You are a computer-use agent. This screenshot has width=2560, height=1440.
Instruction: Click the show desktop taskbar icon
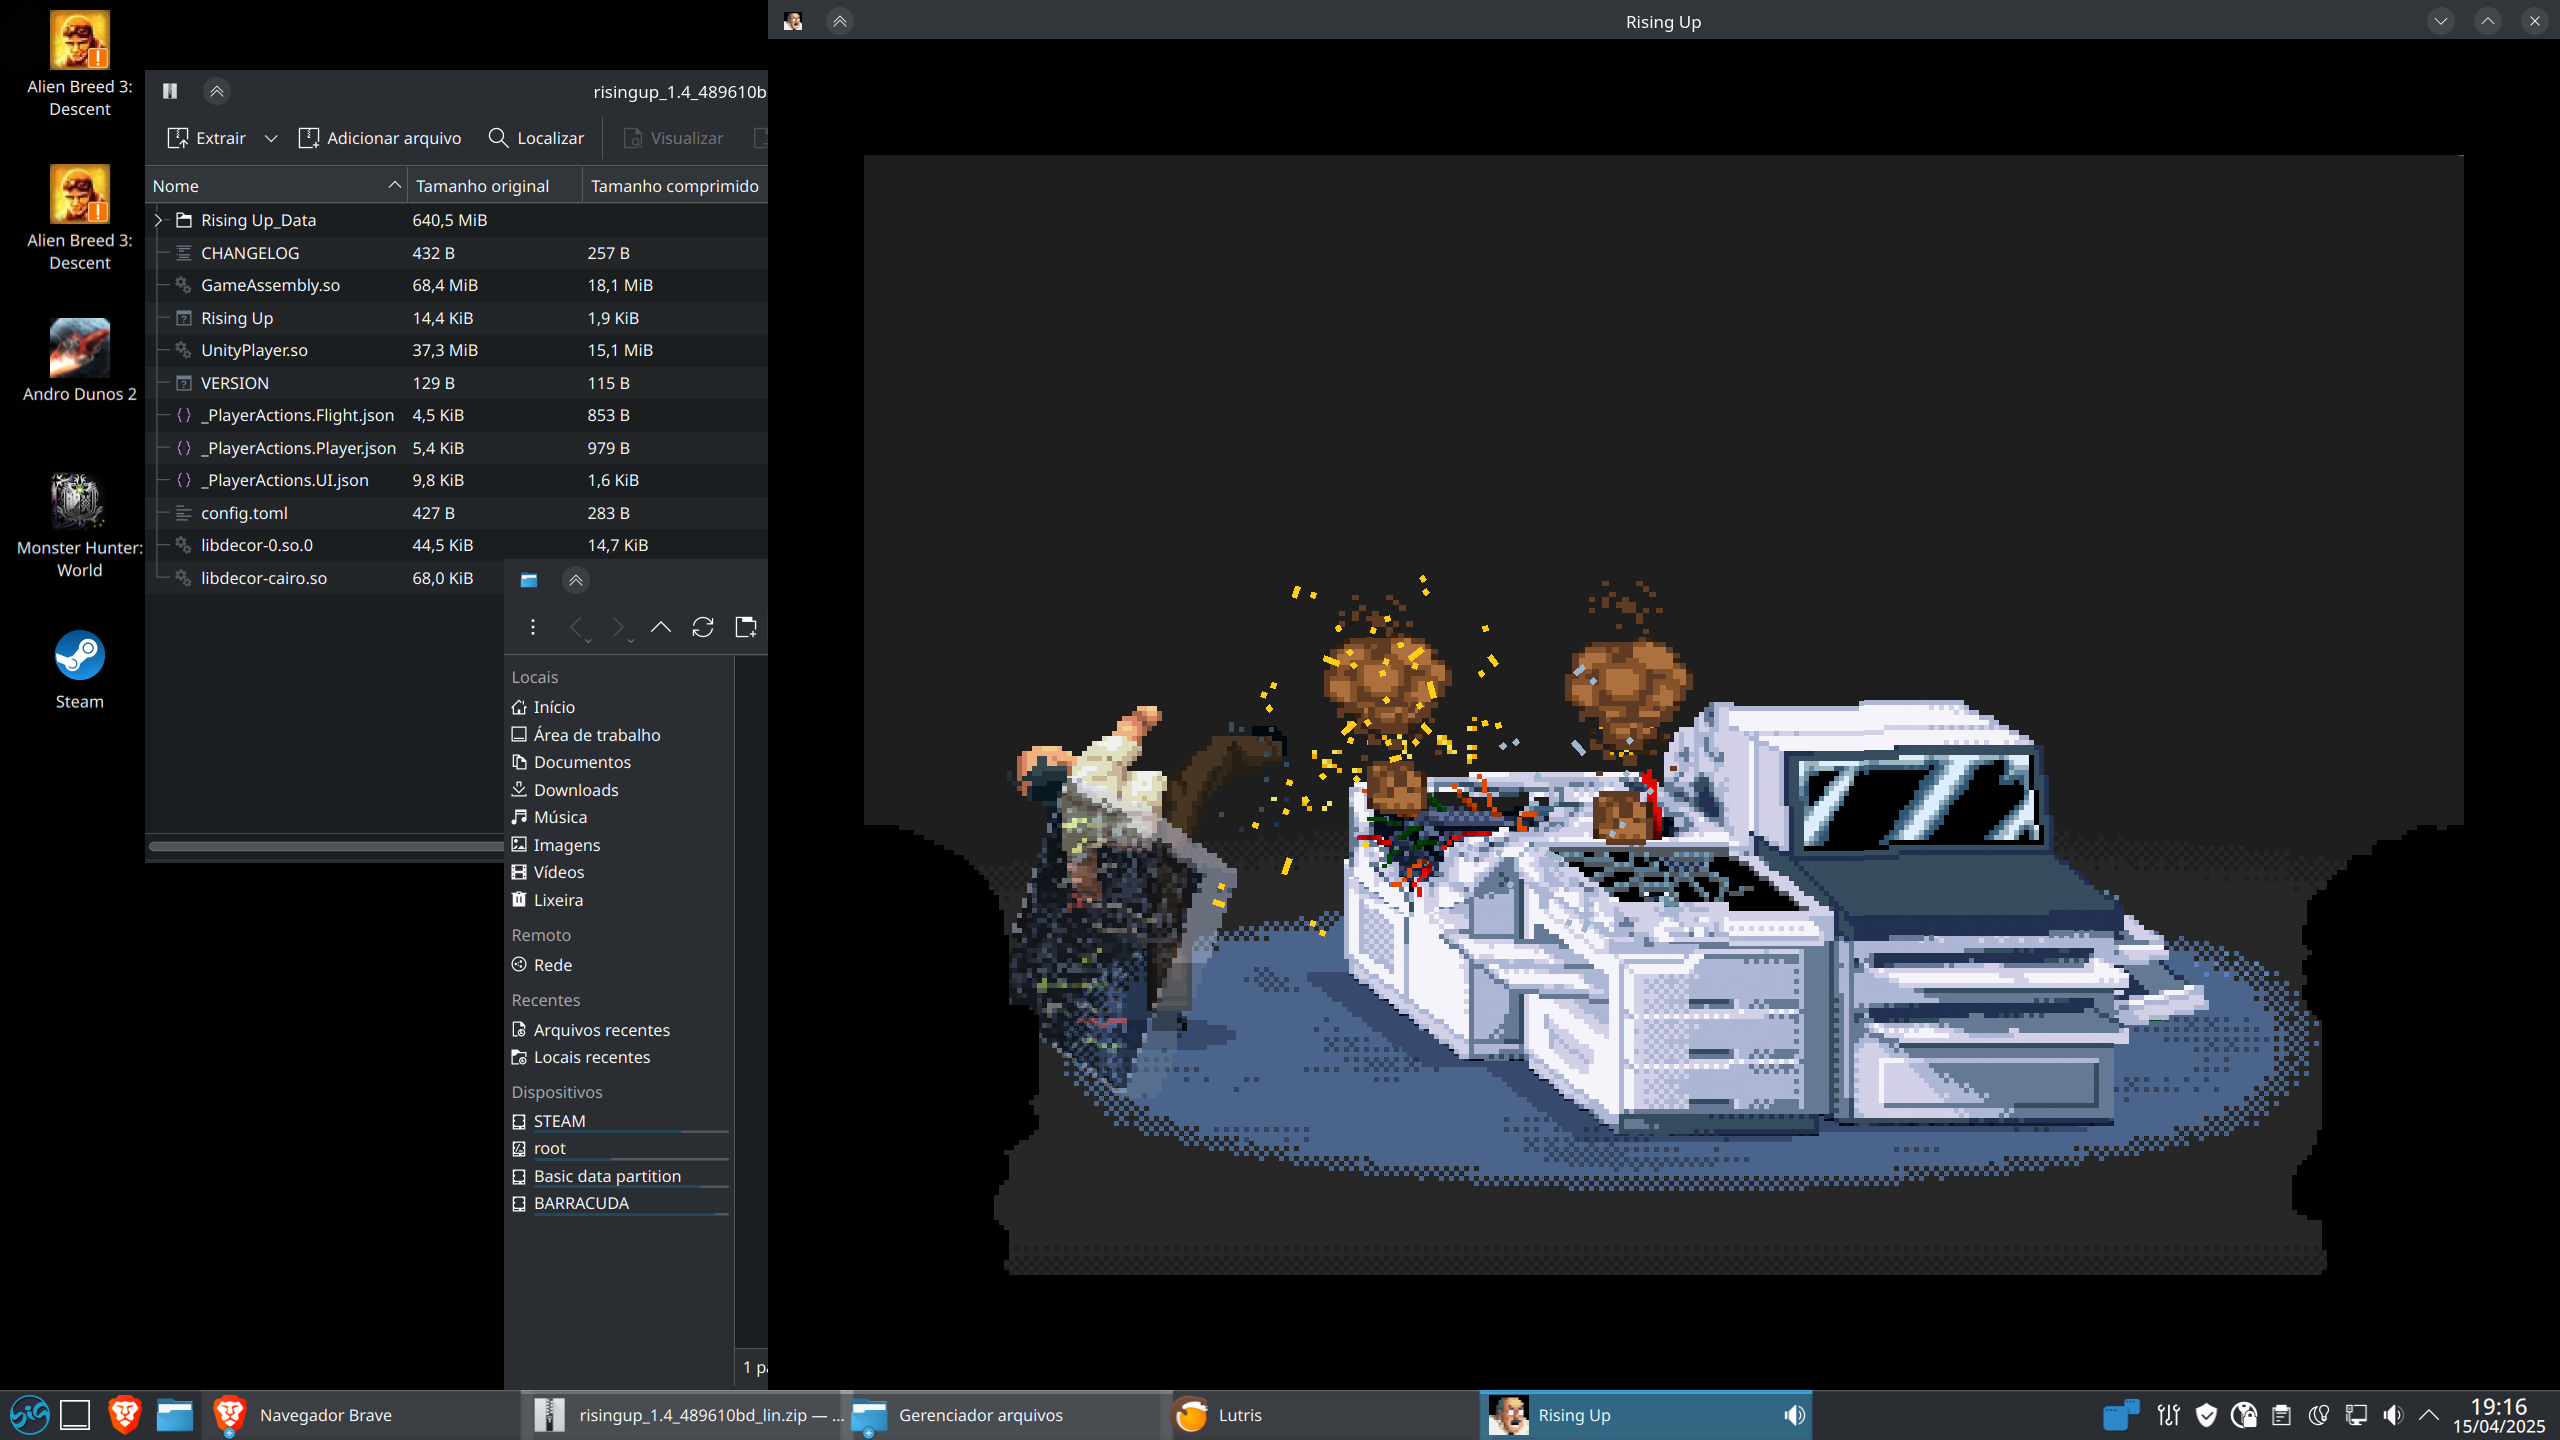coord(75,1415)
